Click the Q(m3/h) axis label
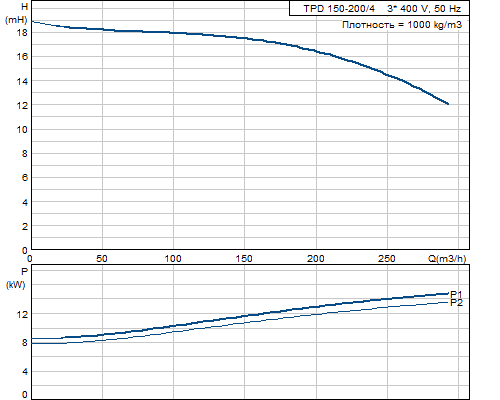The height and width of the screenshot is (400, 500). coord(447,258)
